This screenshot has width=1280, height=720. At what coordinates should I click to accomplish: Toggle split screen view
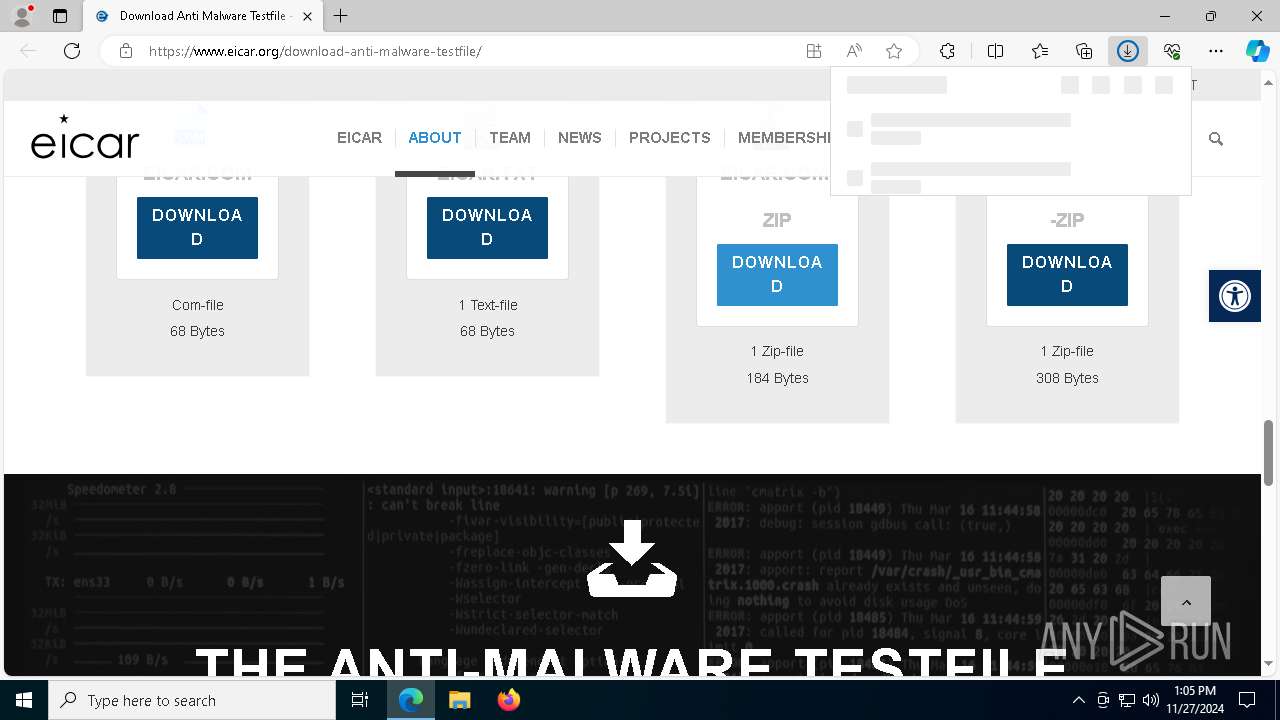[995, 51]
